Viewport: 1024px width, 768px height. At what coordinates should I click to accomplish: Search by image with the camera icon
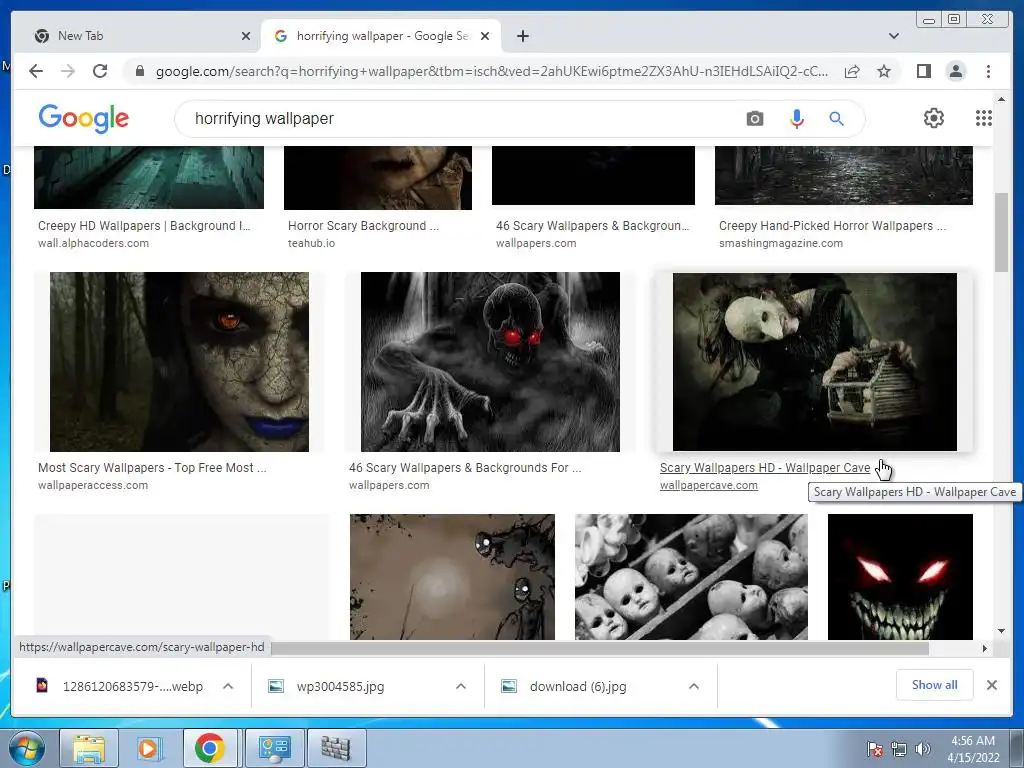[754, 119]
